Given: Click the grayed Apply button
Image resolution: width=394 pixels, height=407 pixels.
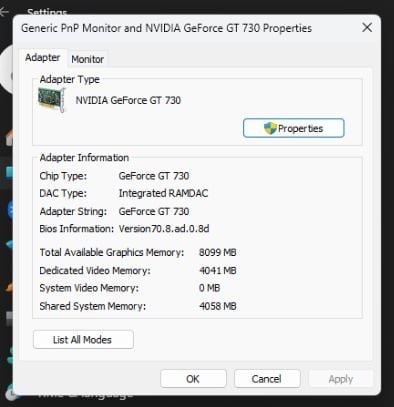Looking at the screenshot, I should (x=341, y=379).
